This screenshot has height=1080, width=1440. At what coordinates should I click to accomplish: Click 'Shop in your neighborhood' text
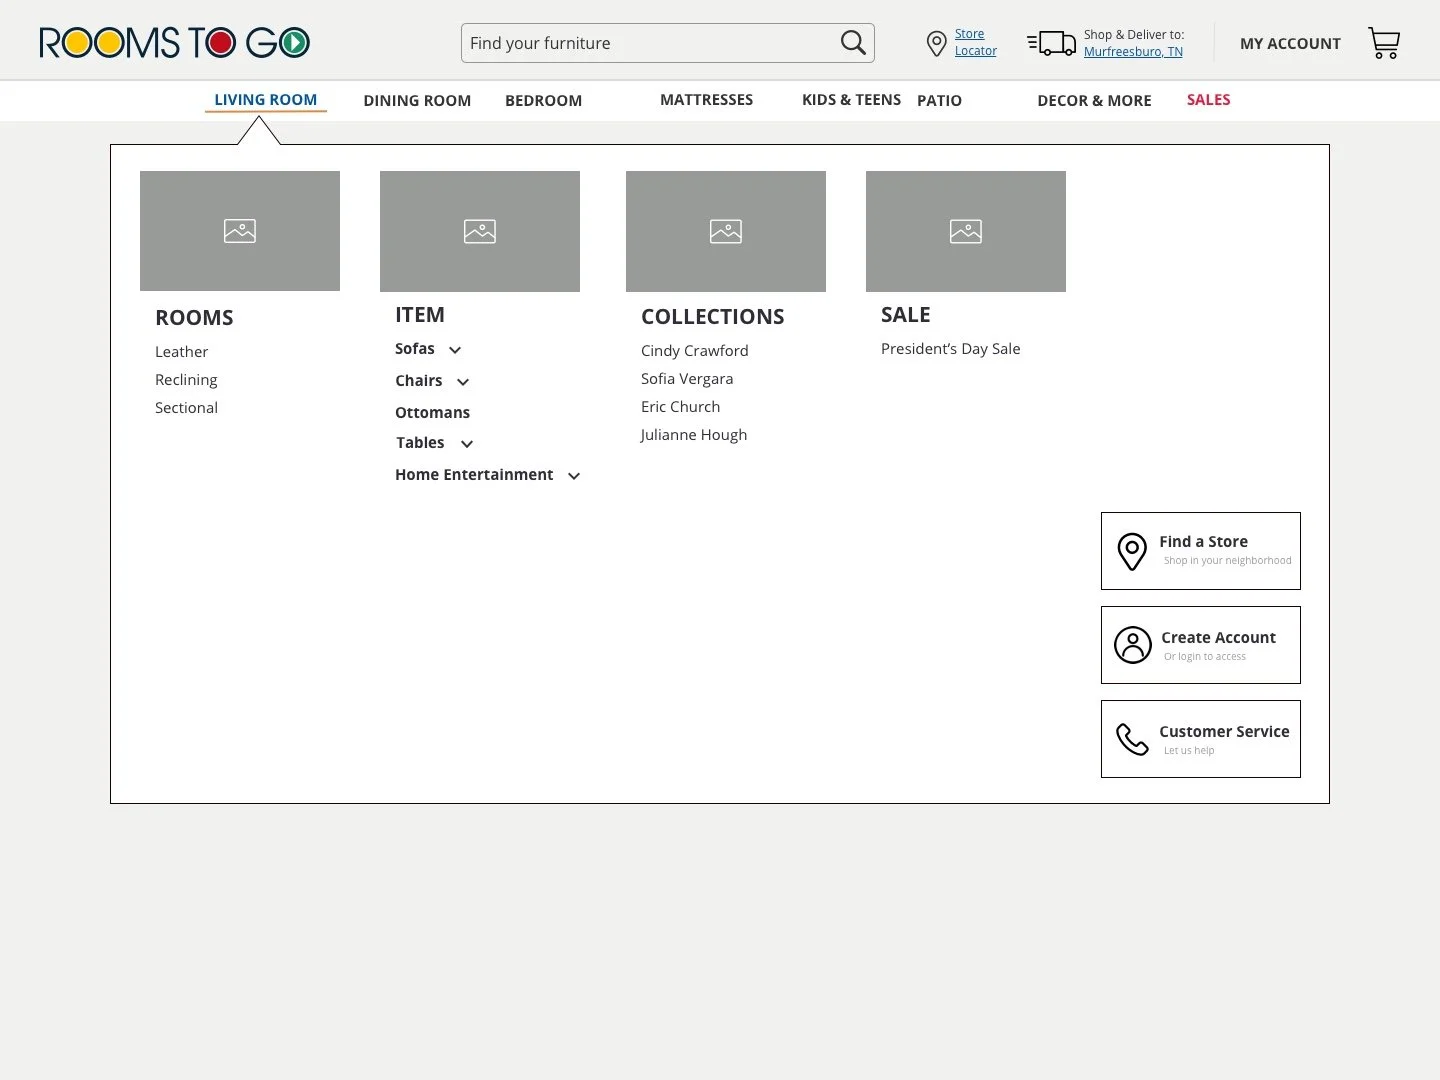[x=1228, y=561]
